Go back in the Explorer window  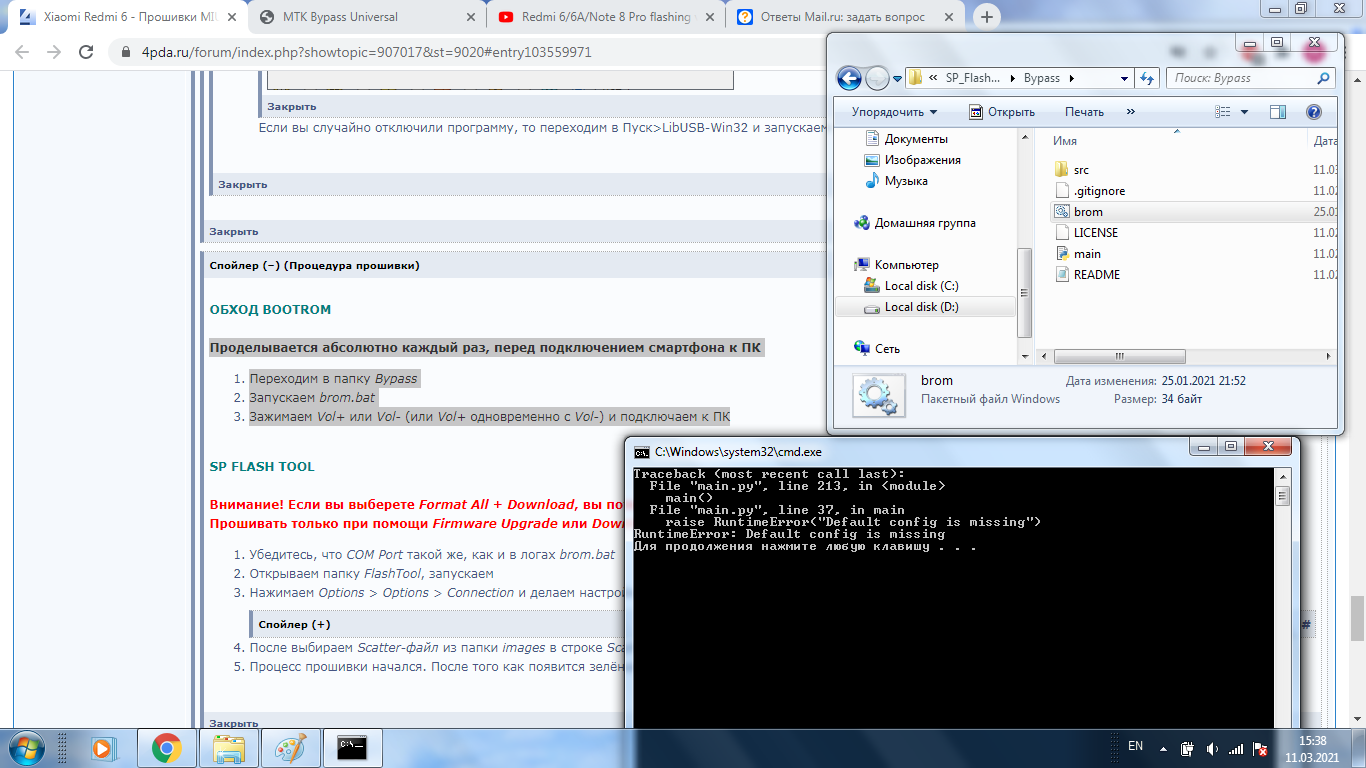click(849, 78)
